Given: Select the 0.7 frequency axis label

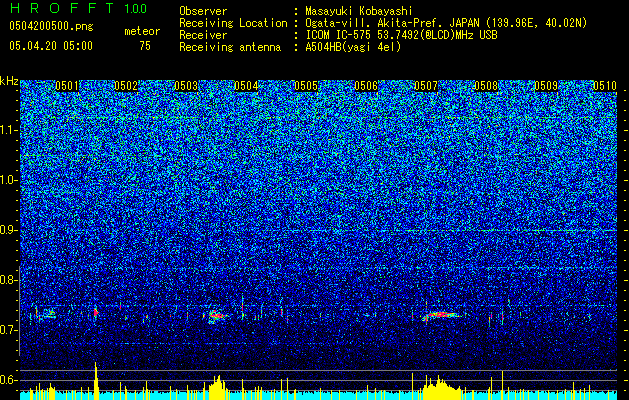Looking at the screenshot, I should tap(9, 330).
